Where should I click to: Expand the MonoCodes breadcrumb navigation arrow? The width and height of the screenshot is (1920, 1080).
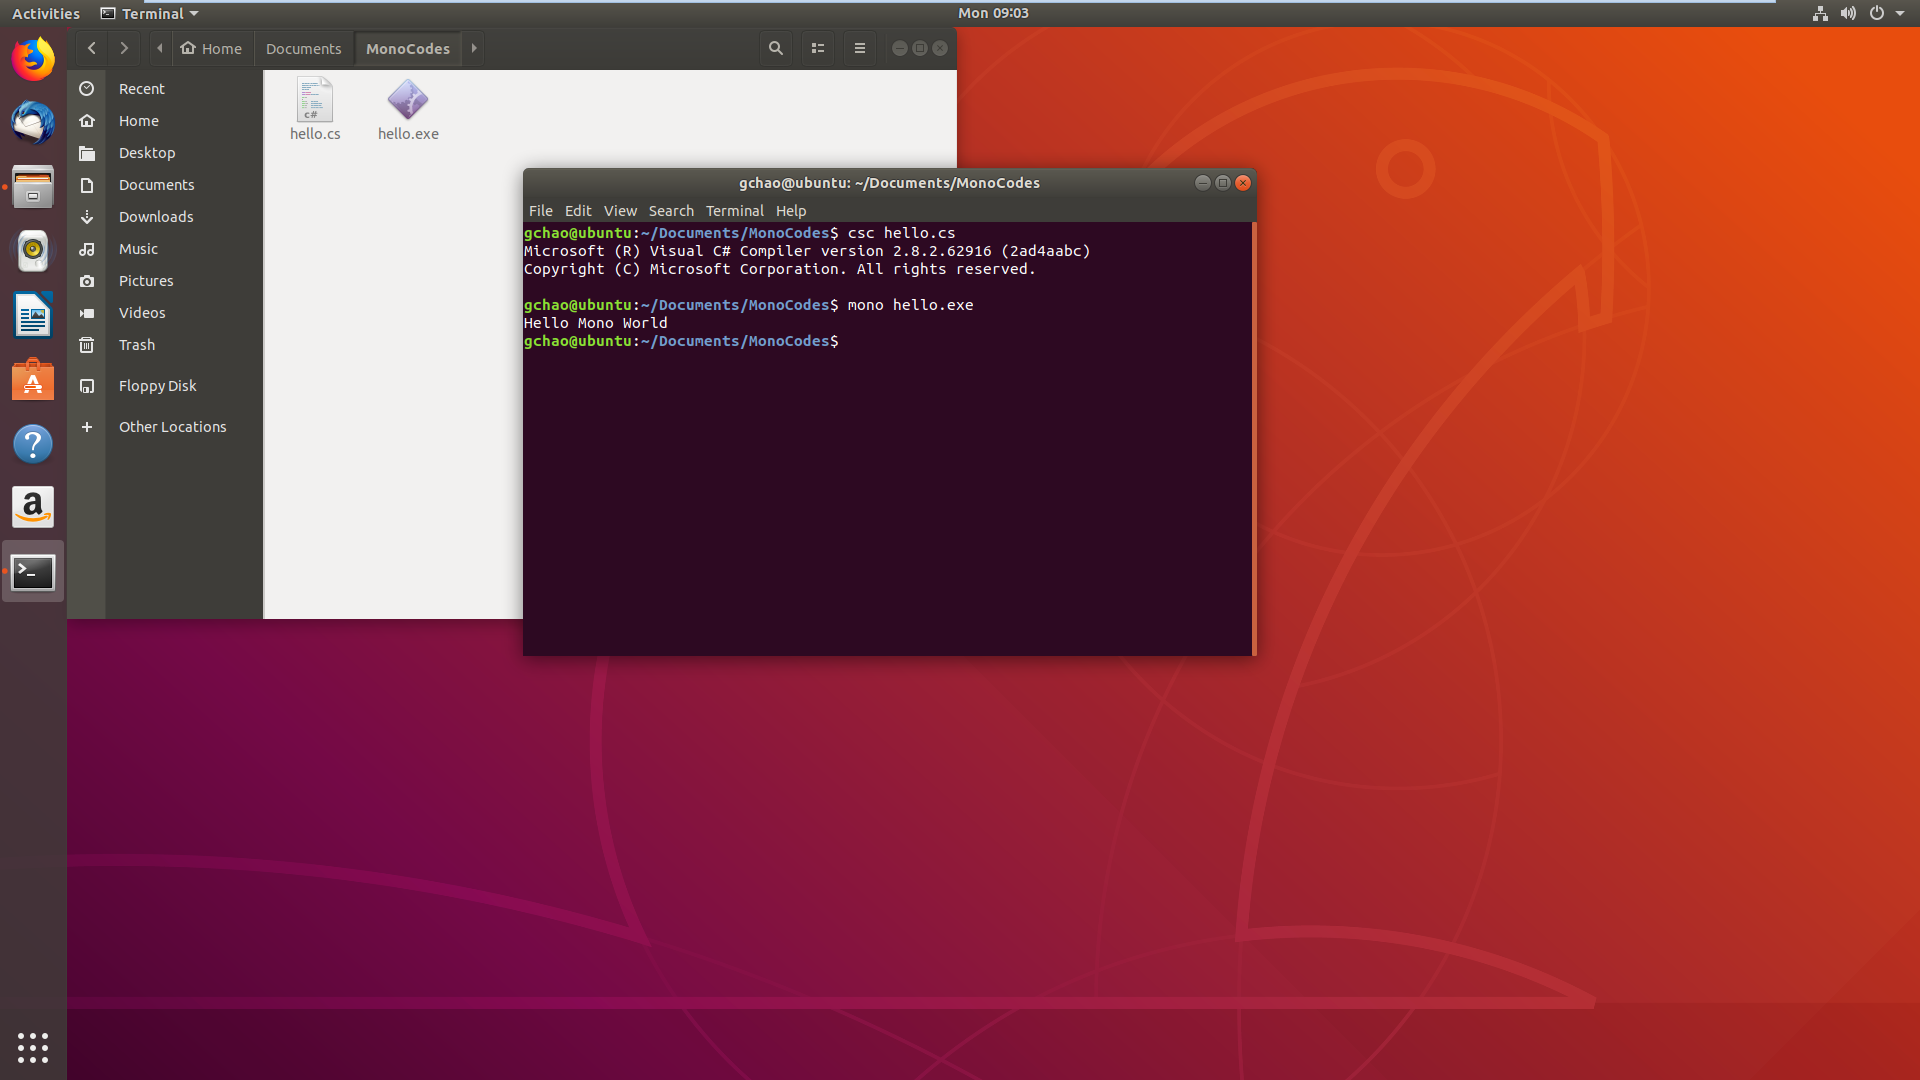(473, 49)
